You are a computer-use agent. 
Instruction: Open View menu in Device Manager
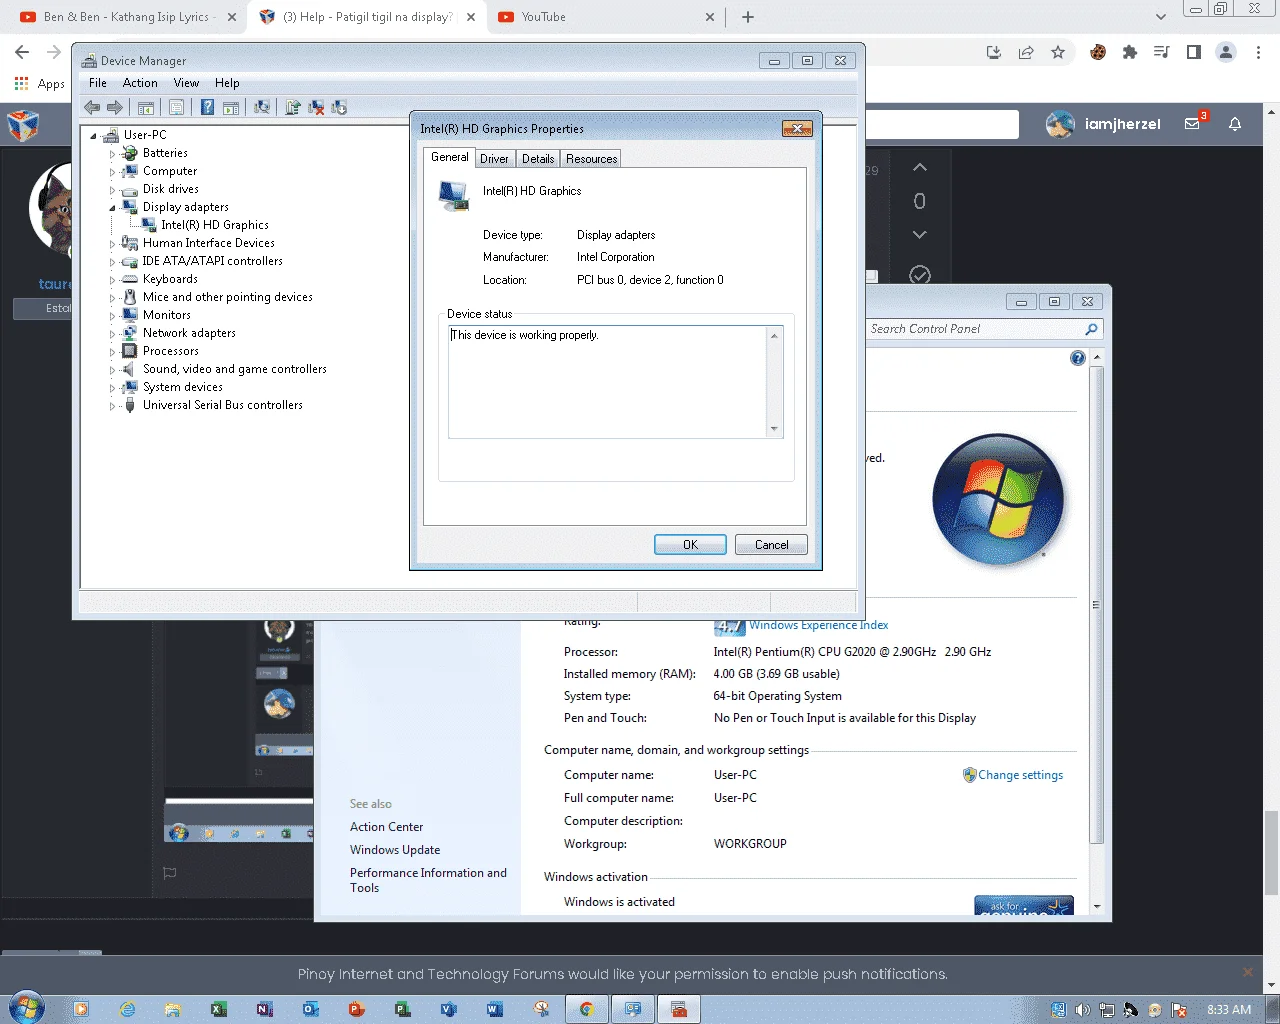186,83
